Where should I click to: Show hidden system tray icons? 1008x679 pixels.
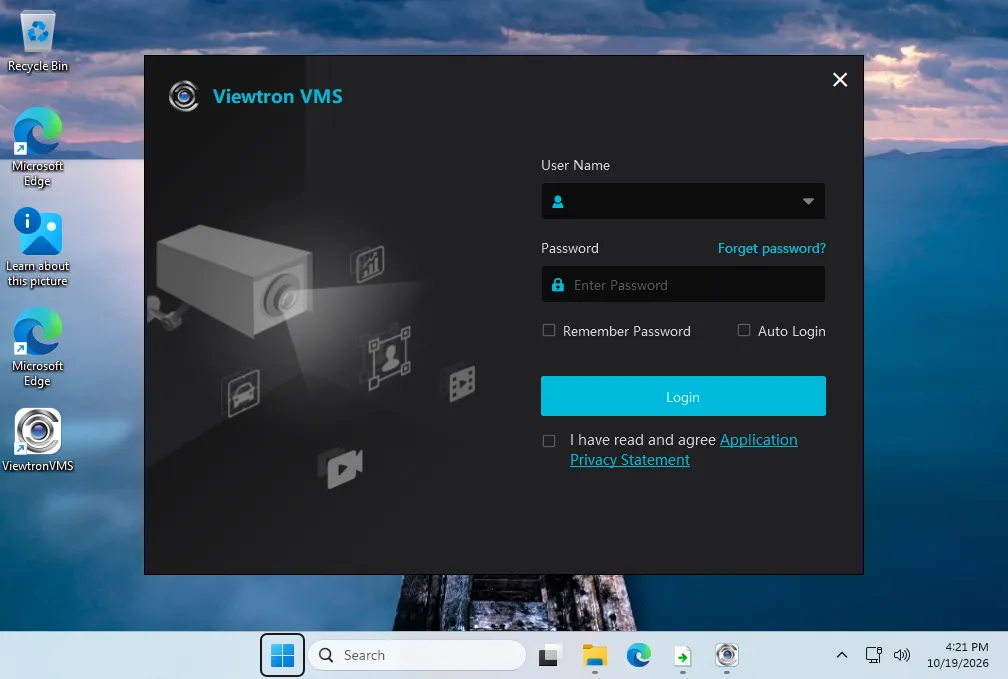tap(842, 655)
